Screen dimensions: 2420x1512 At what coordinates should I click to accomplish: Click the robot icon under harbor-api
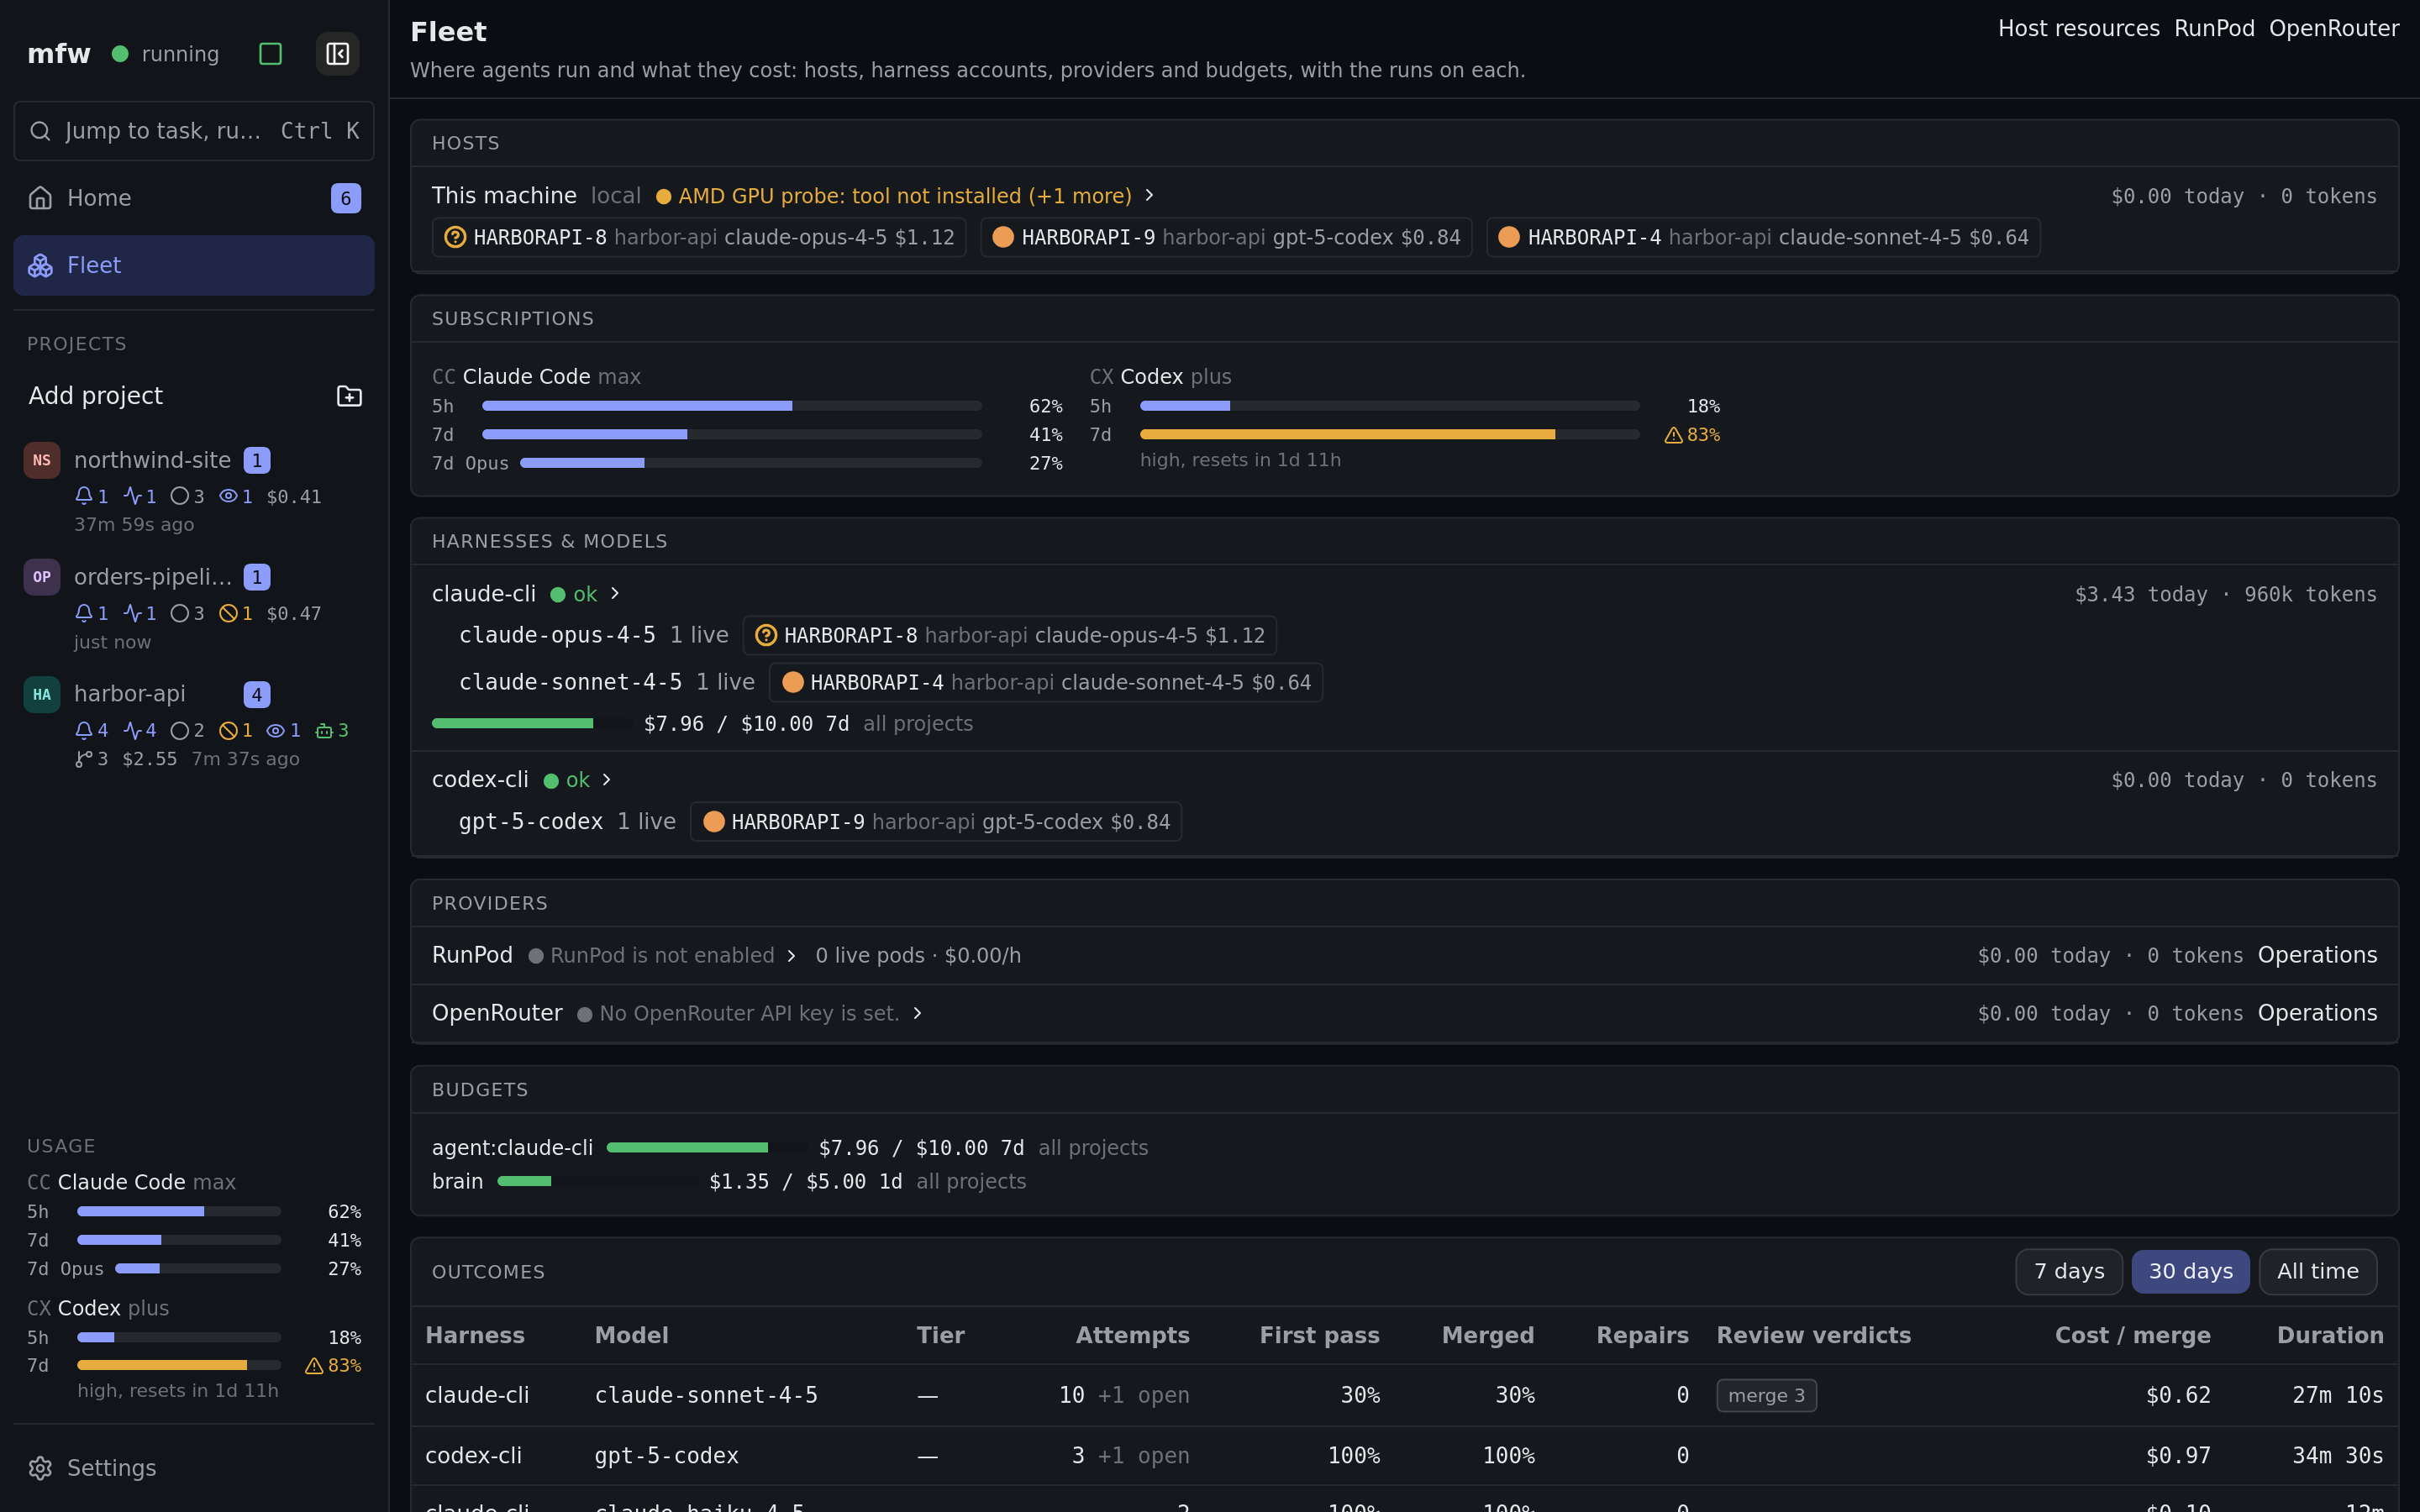pyautogui.click(x=324, y=731)
